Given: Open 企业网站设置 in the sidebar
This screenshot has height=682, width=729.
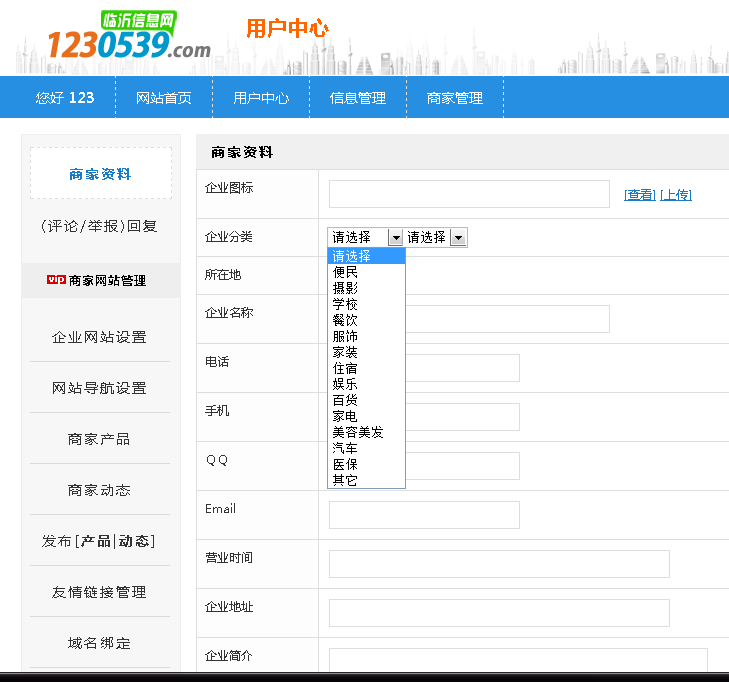Looking at the screenshot, I should pyautogui.click(x=99, y=337).
